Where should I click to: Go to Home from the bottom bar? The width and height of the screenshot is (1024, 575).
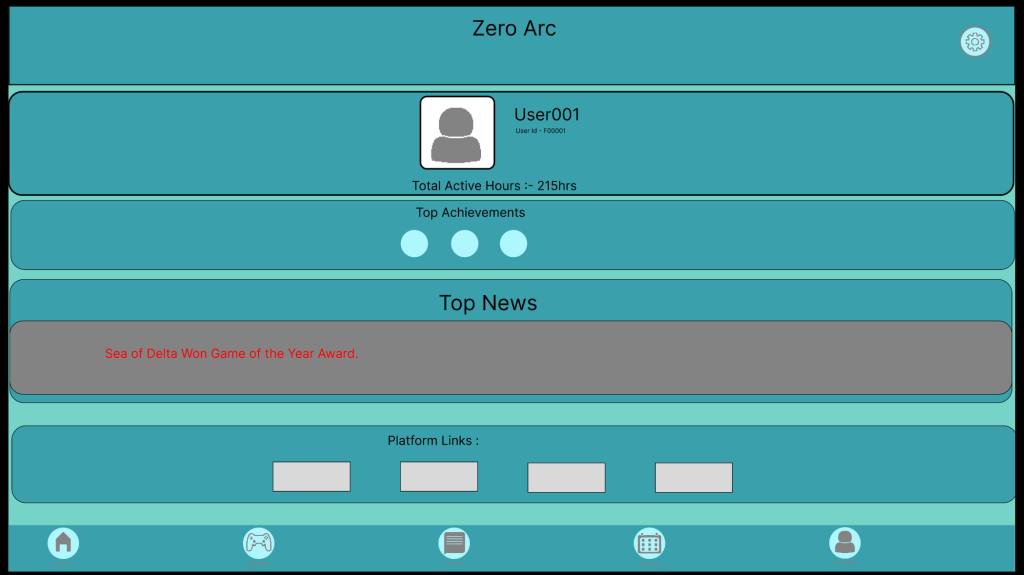(x=63, y=543)
